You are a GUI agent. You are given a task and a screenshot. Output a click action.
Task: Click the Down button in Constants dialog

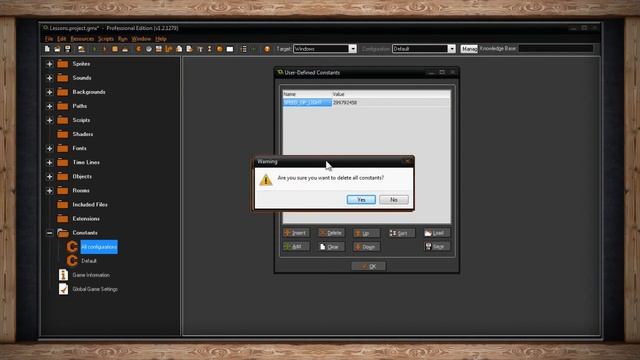pyautogui.click(x=367, y=247)
